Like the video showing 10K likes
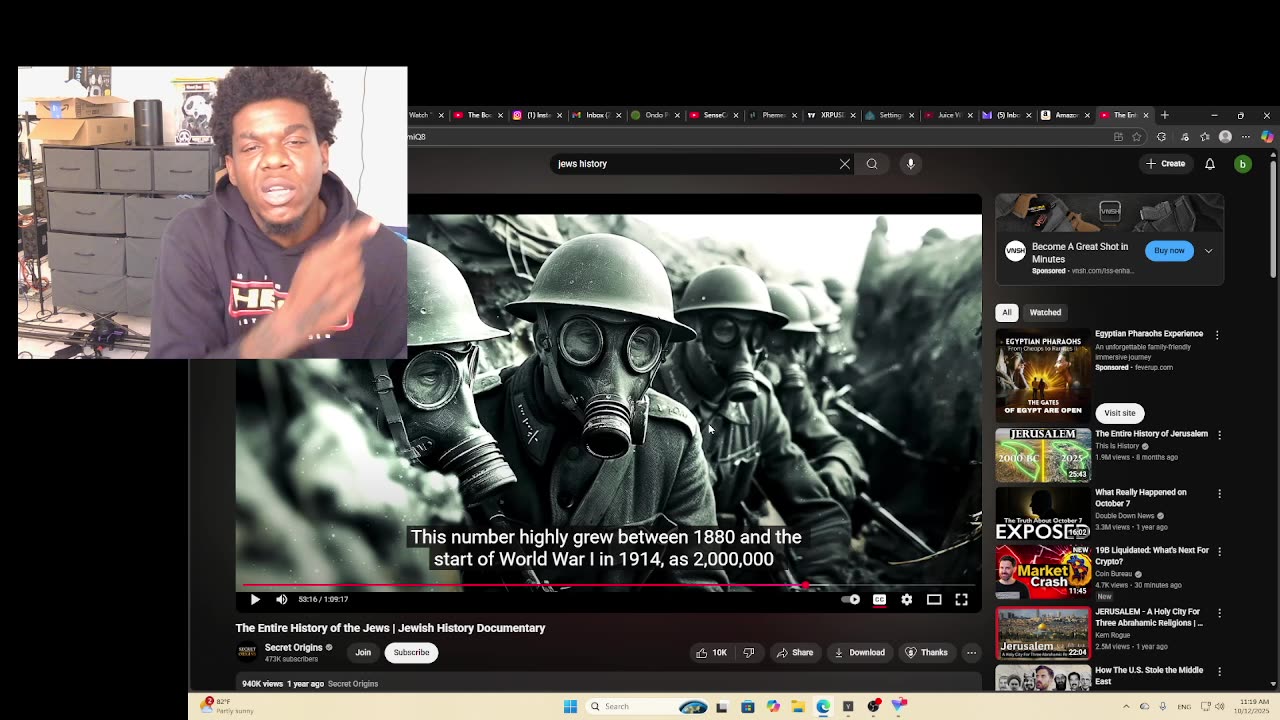 [711, 653]
